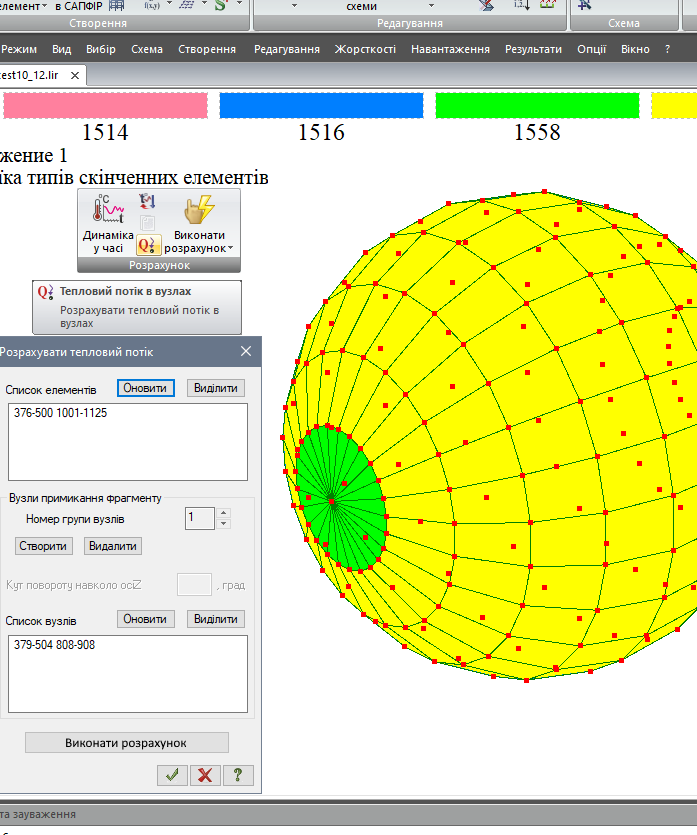Viewport: 697px width, 835px height.
Task: Click the small arrows icon above Q button
Action: click(x=147, y=201)
